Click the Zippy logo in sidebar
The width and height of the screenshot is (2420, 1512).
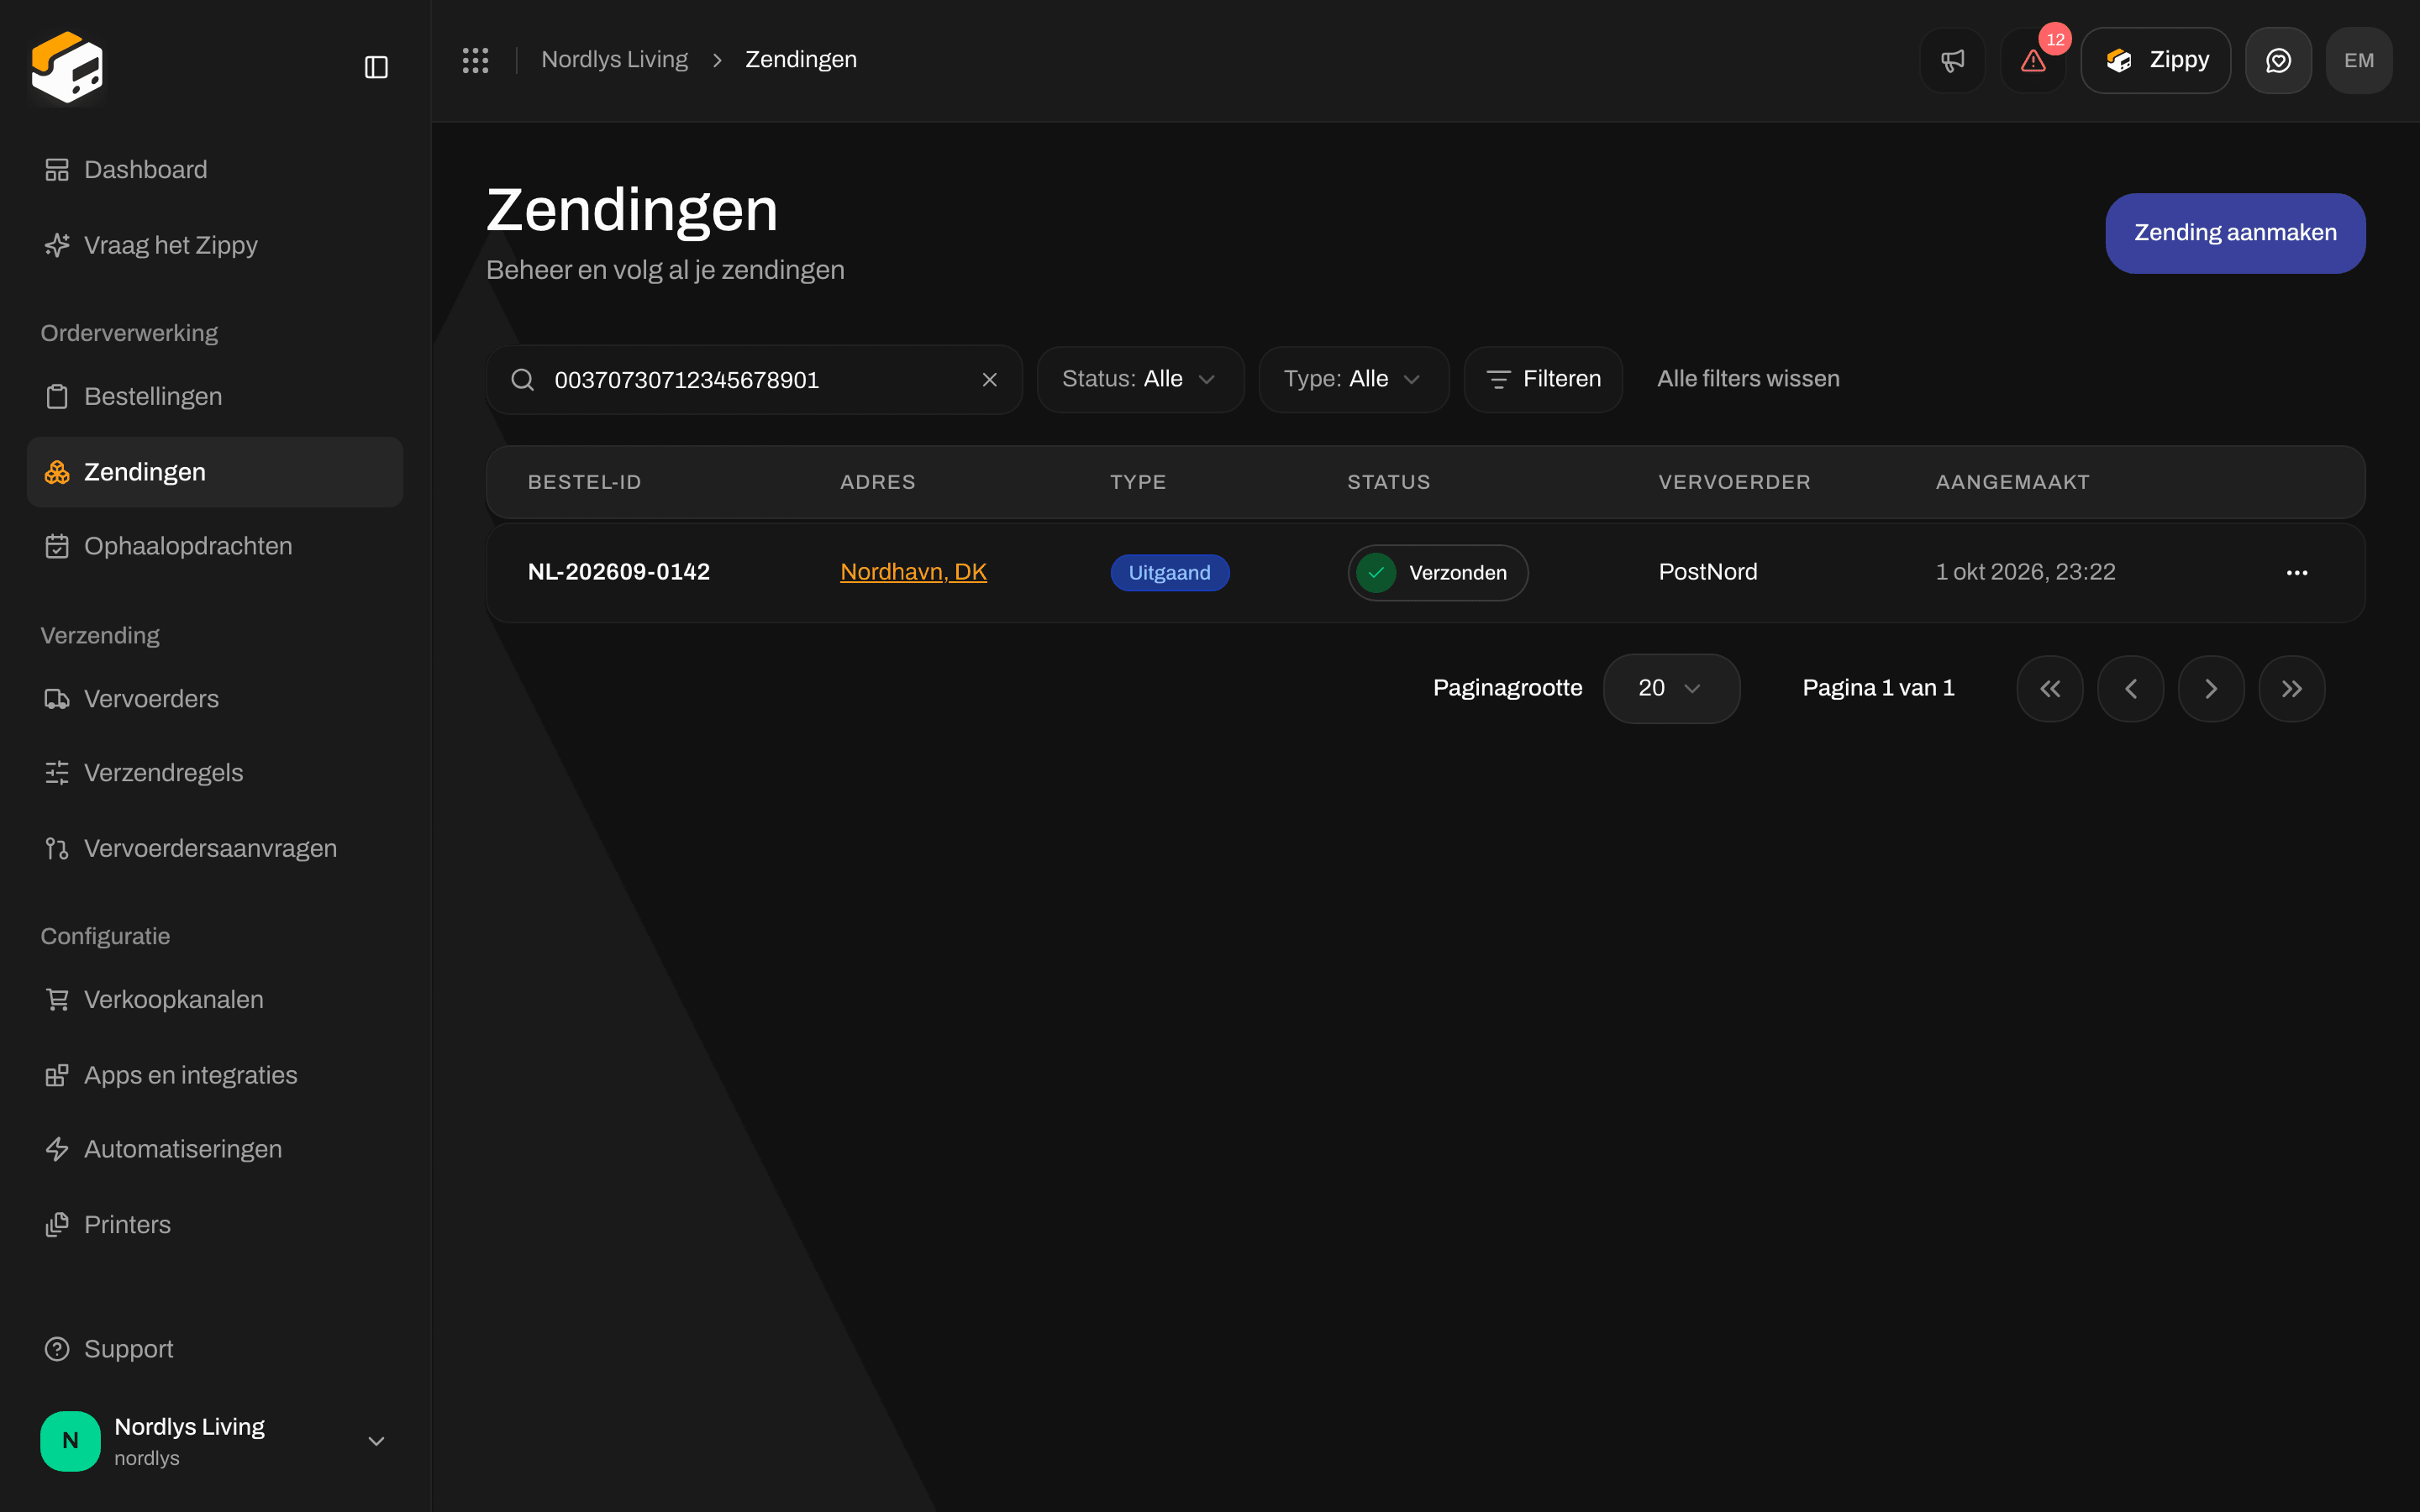tap(67, 66)
